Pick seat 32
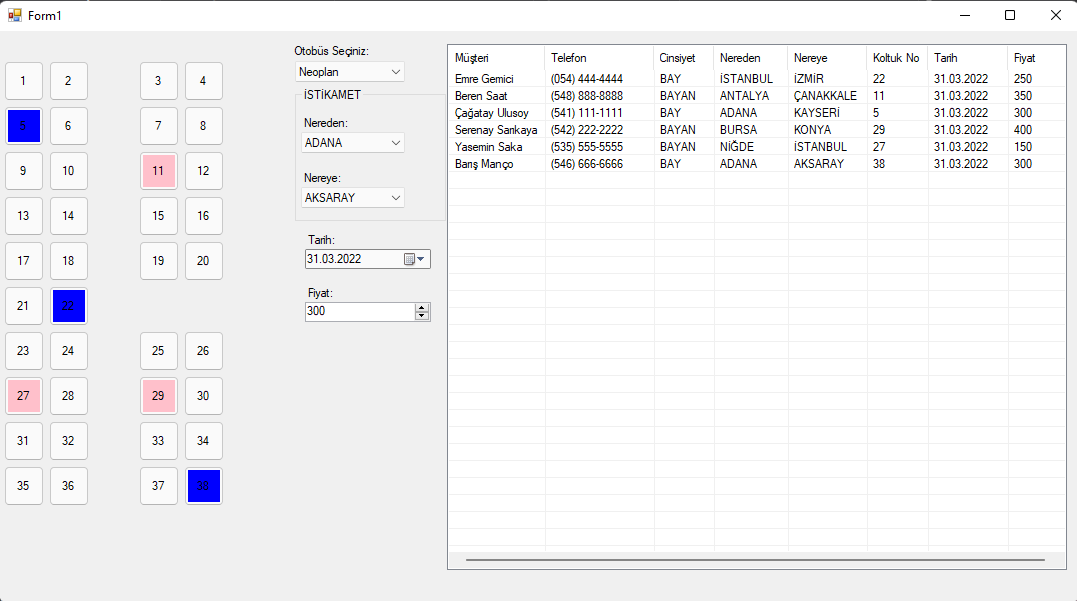 (69, 441)
